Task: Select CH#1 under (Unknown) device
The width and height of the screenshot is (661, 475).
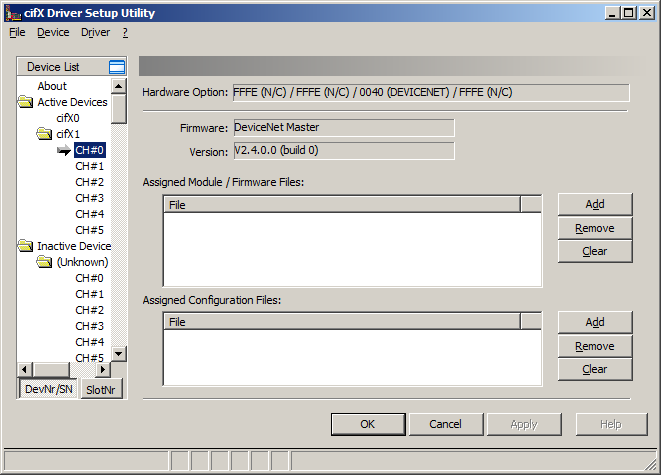Action: tap(89, 294)
